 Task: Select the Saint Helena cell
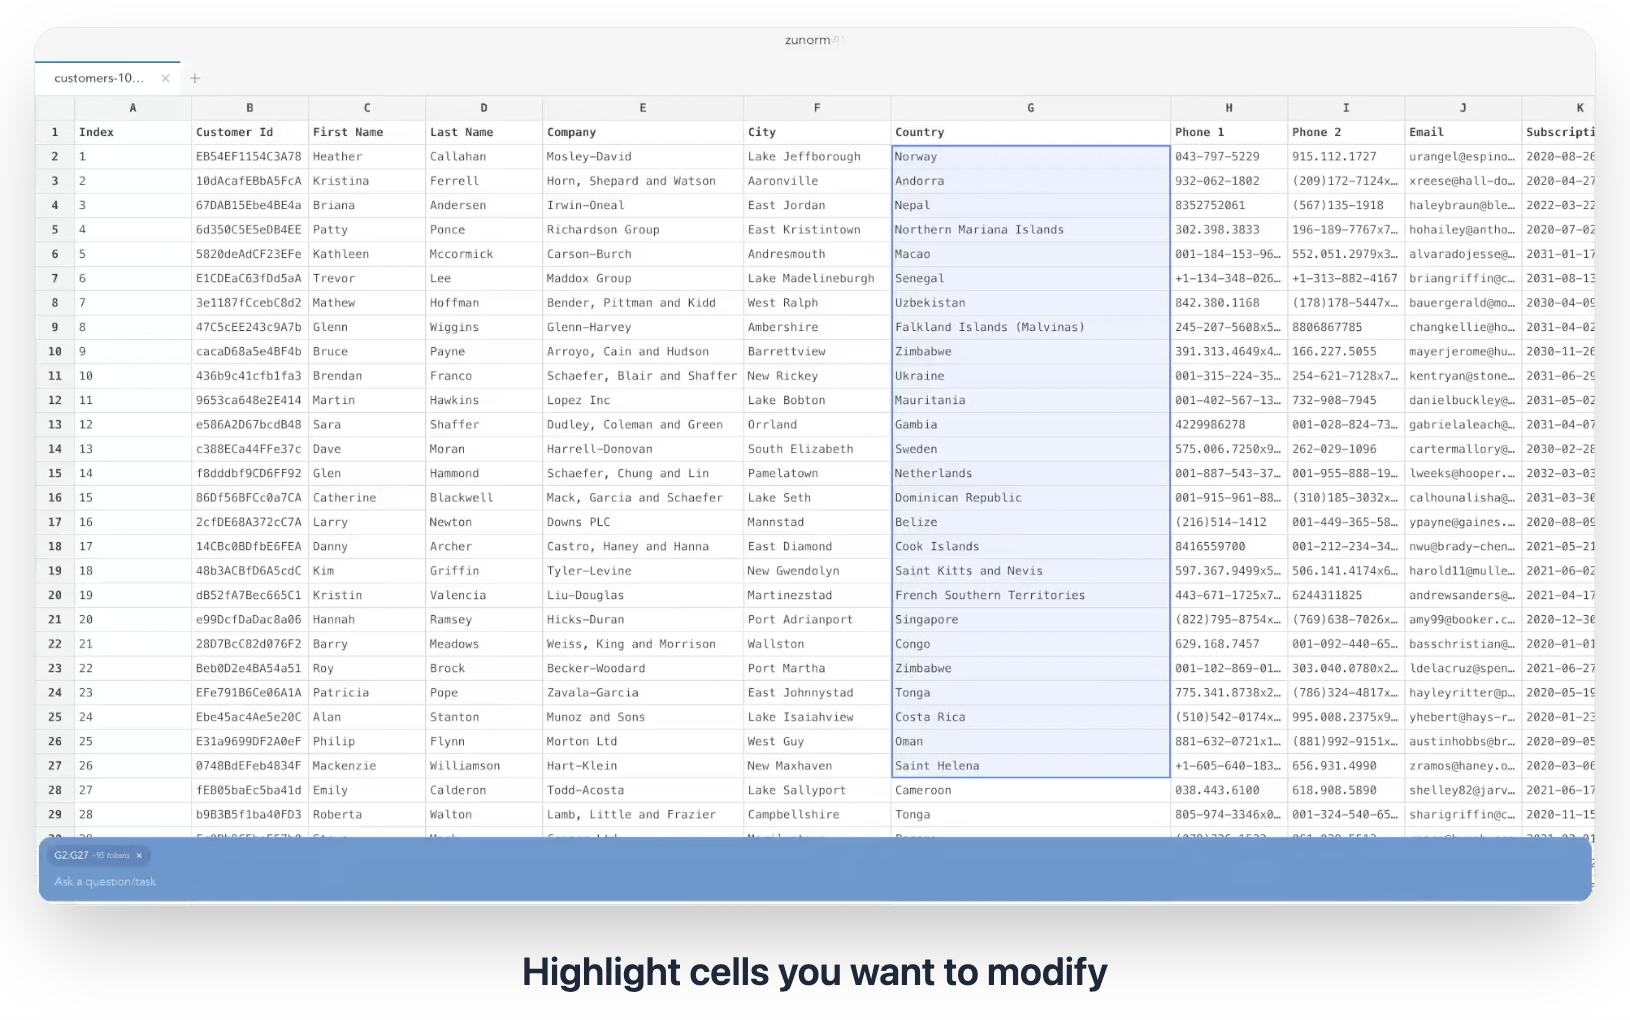[x=1031, y=766]
